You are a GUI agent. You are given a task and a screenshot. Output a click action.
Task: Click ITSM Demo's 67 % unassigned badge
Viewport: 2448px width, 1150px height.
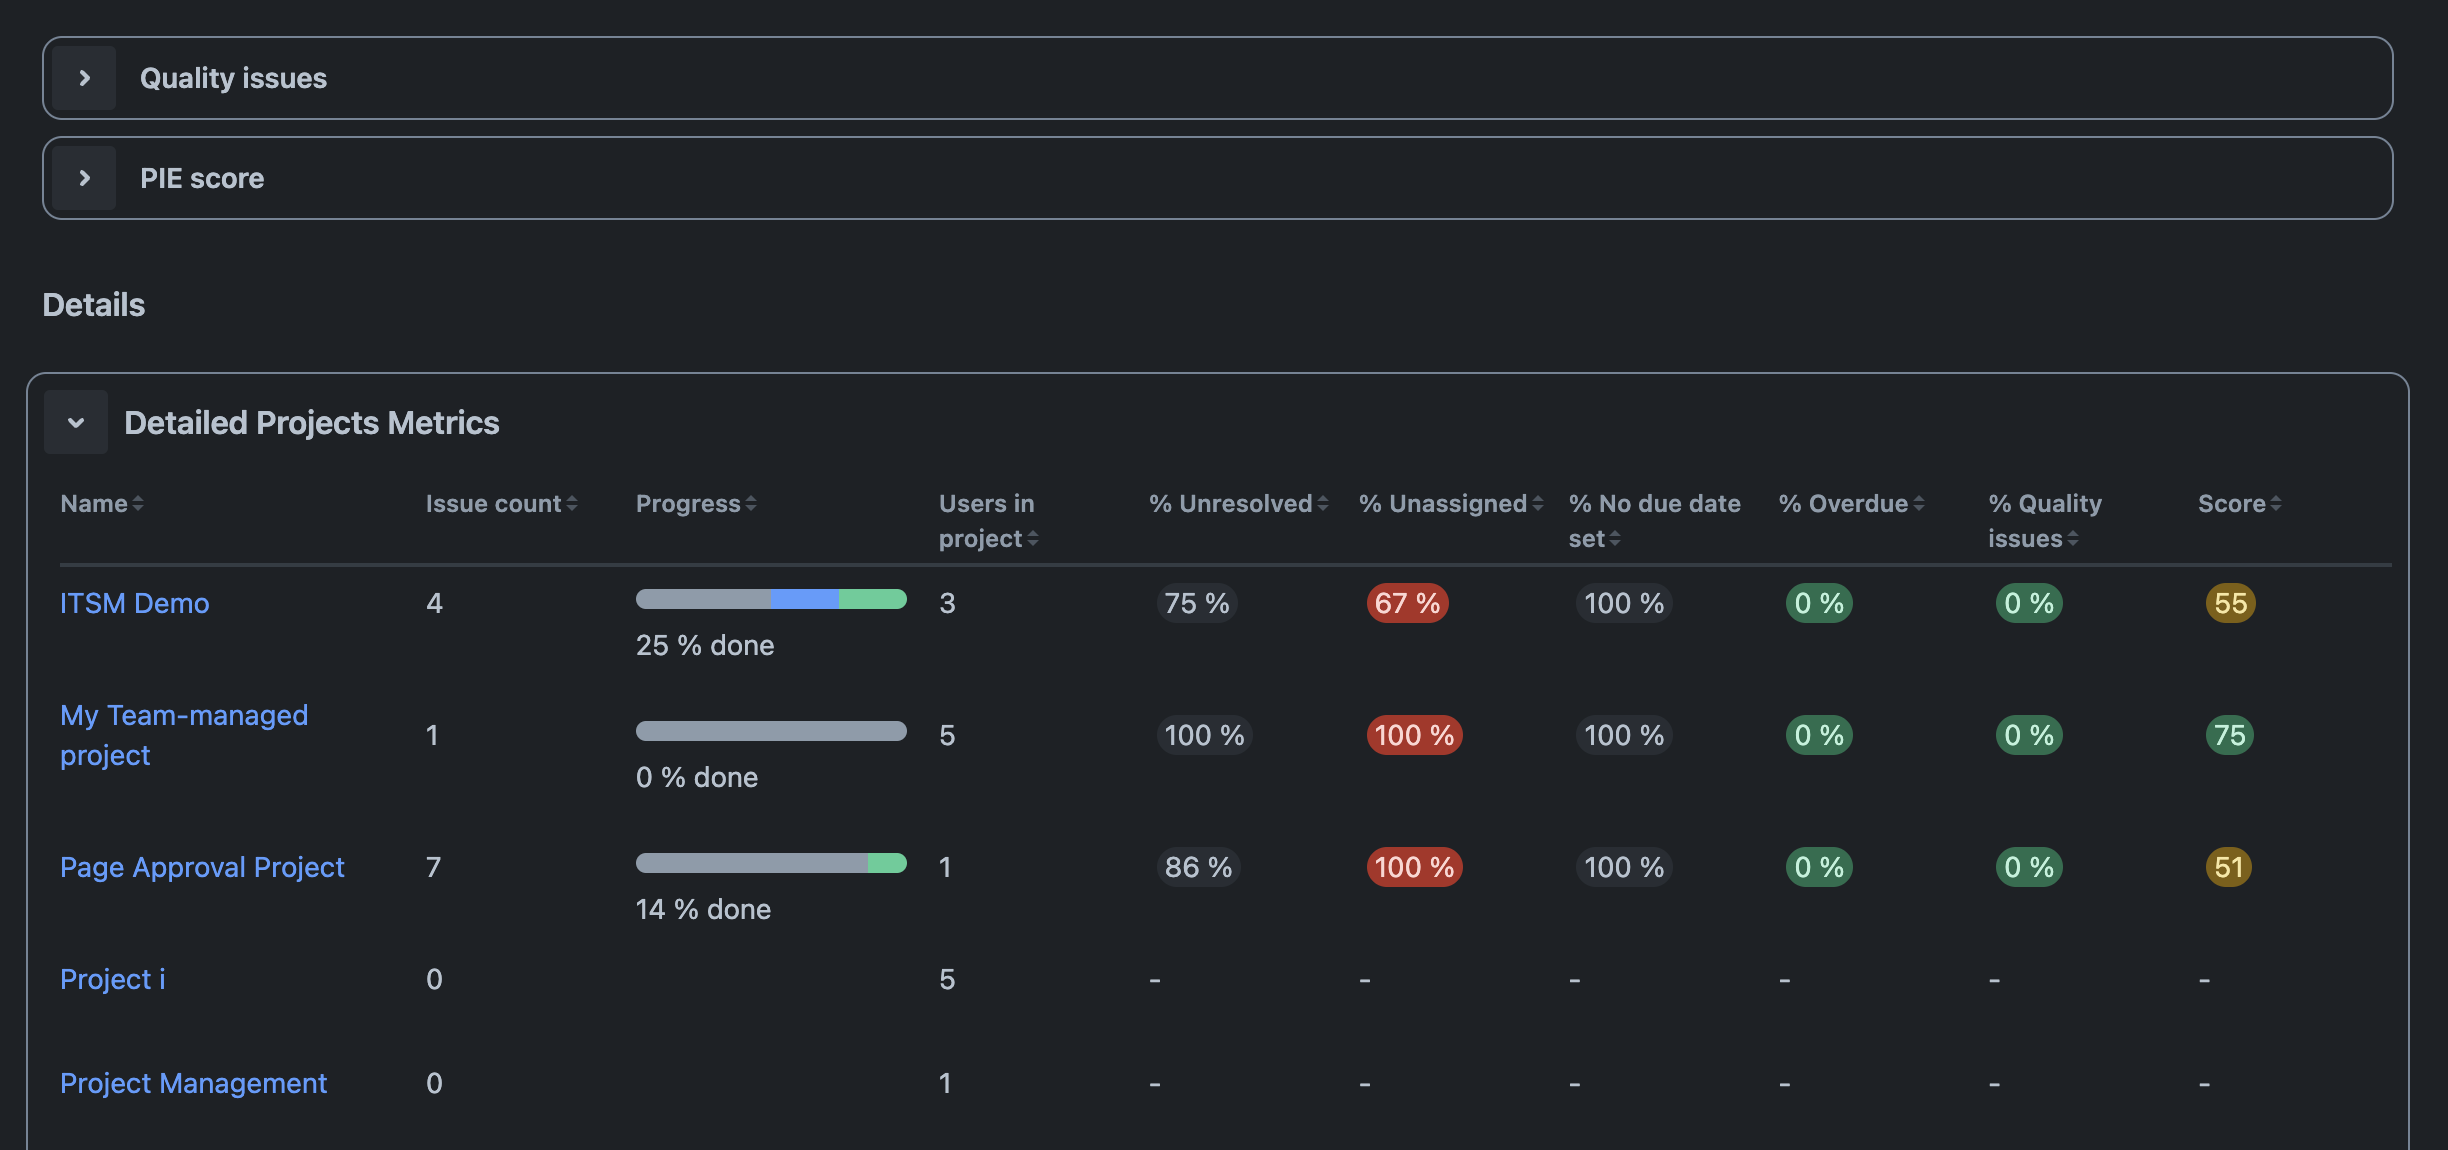pos(1407,603)
